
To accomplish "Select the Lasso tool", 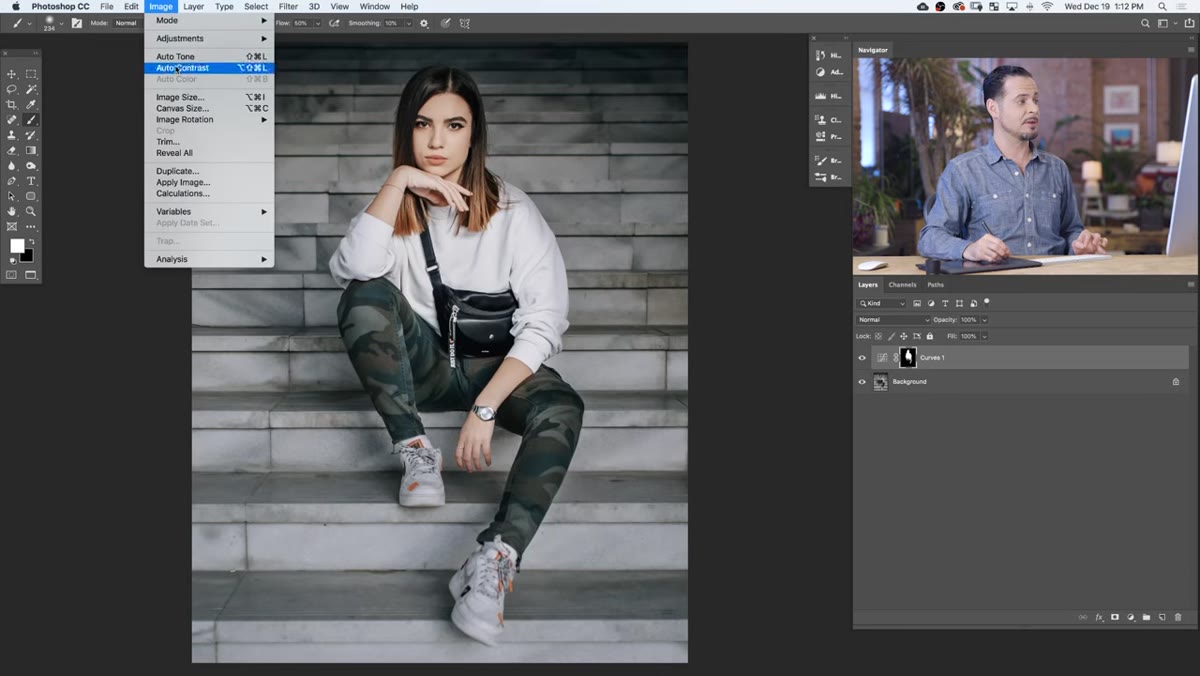I will click(12, 89).
